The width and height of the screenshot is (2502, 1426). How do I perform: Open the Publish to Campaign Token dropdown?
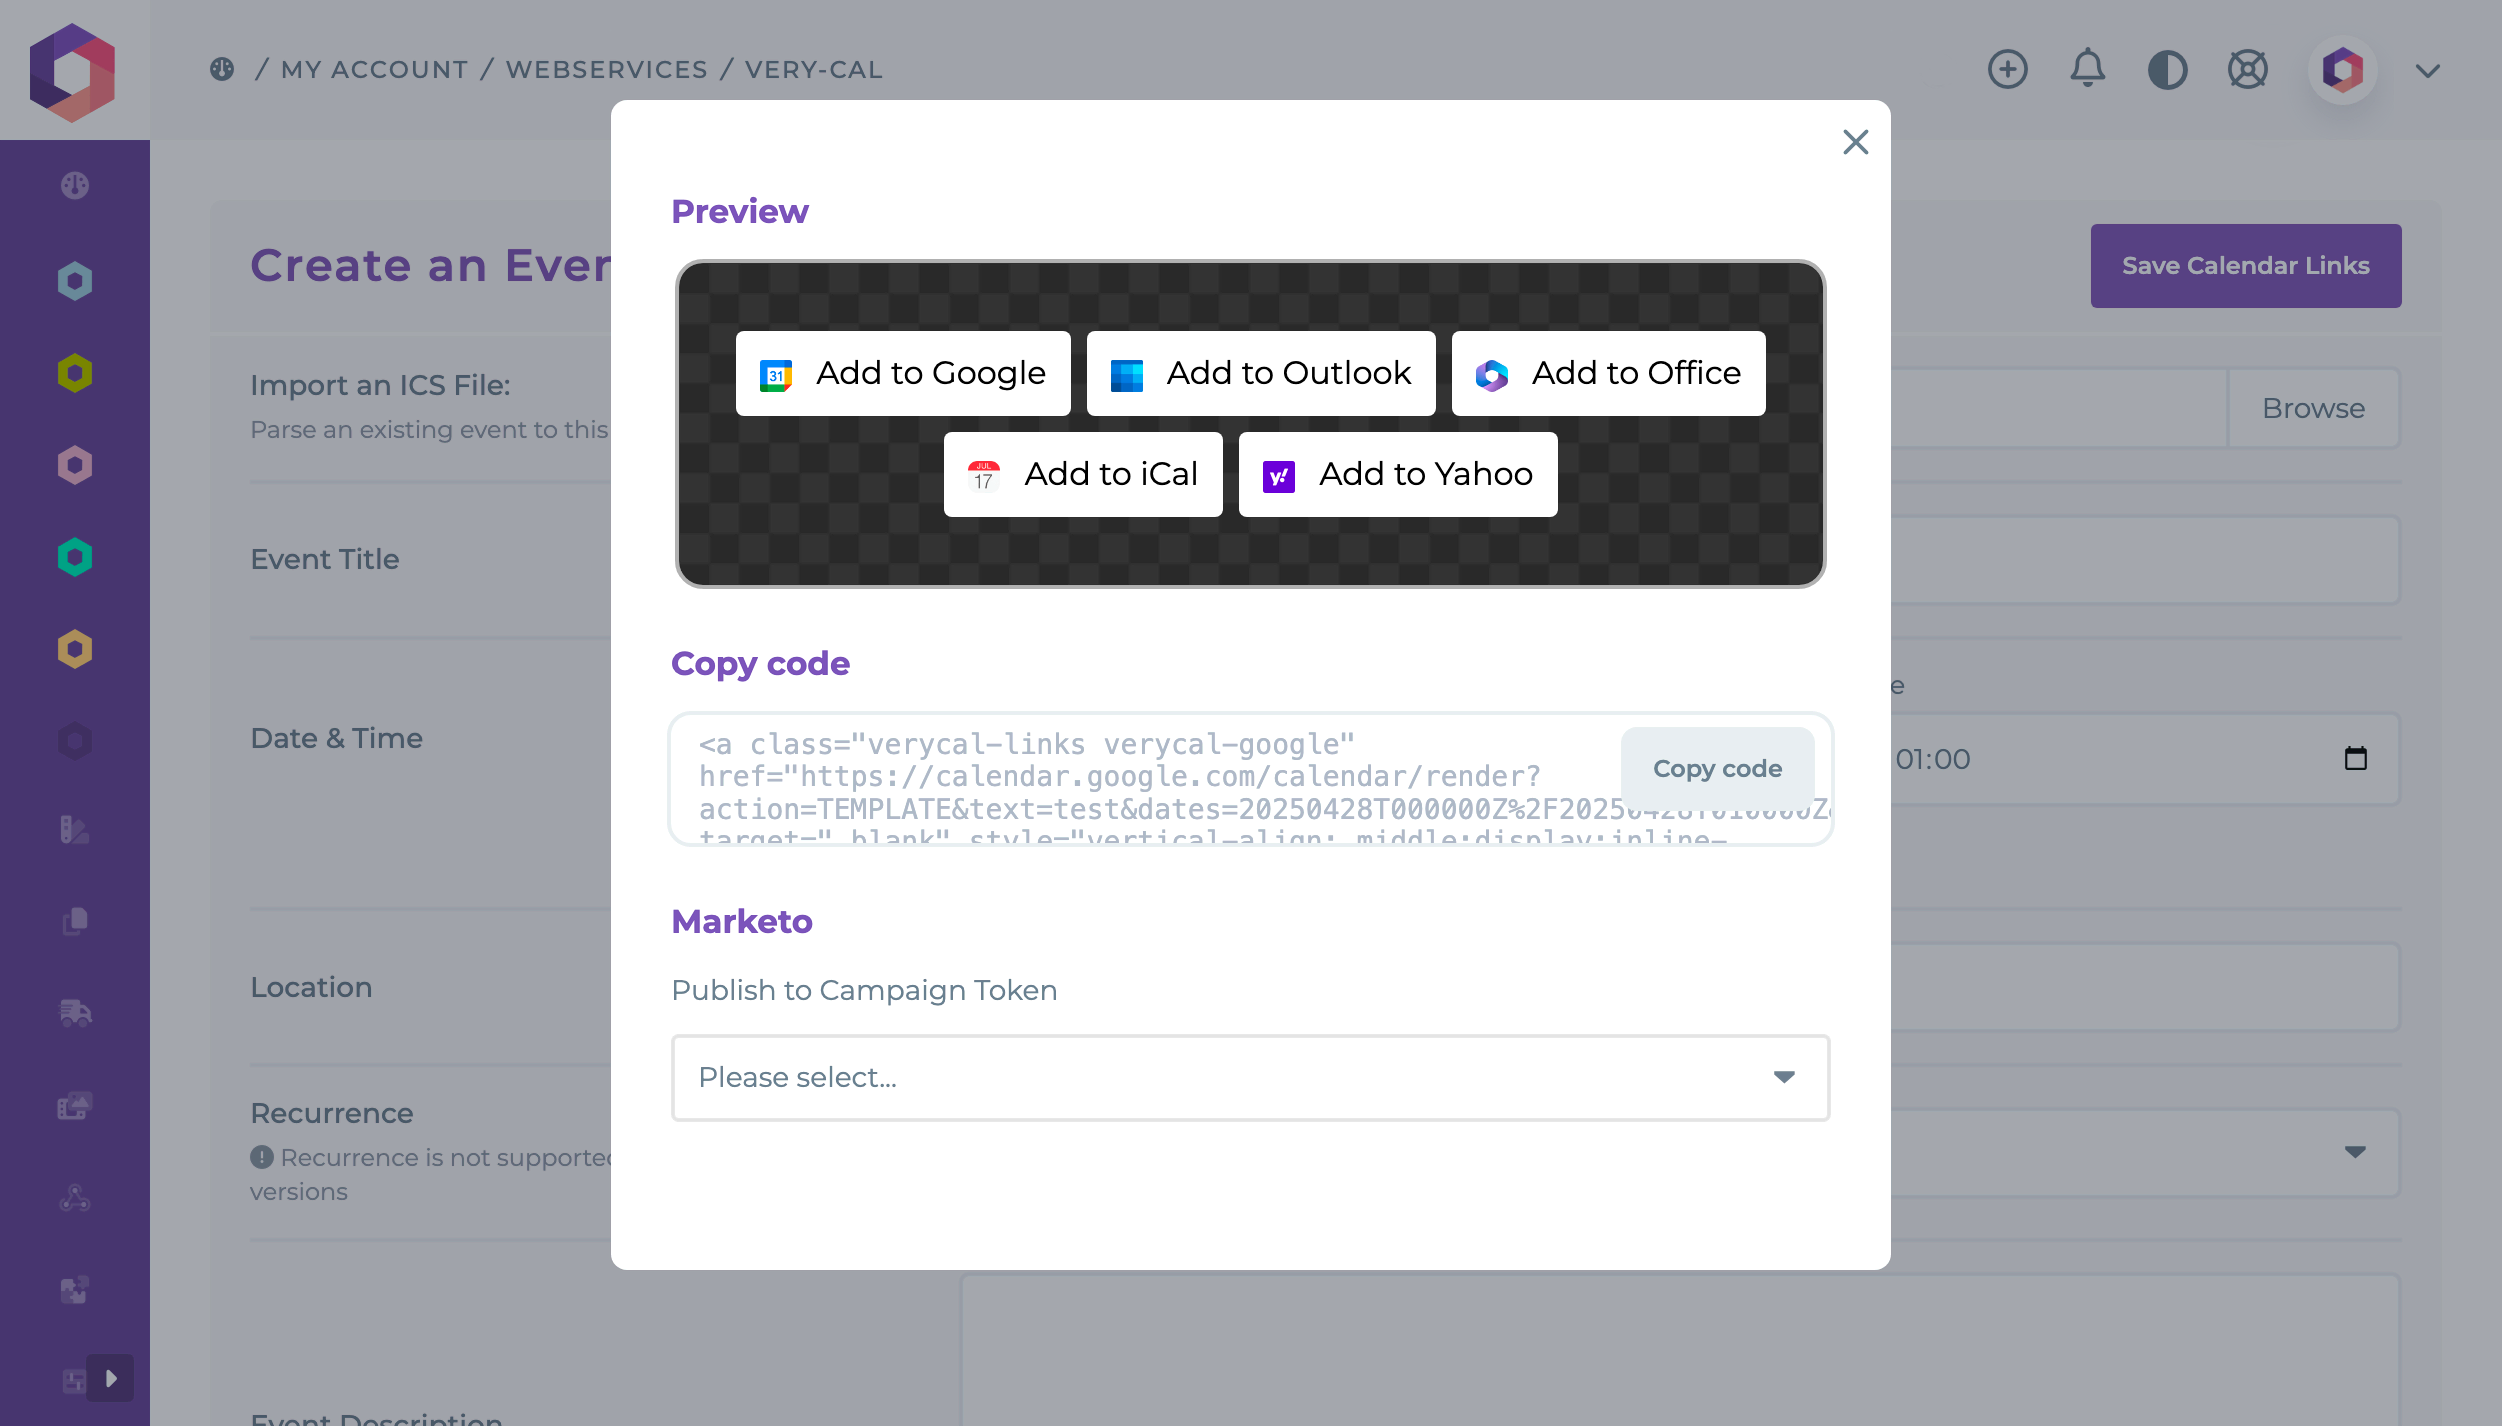click(1250, 1077)
